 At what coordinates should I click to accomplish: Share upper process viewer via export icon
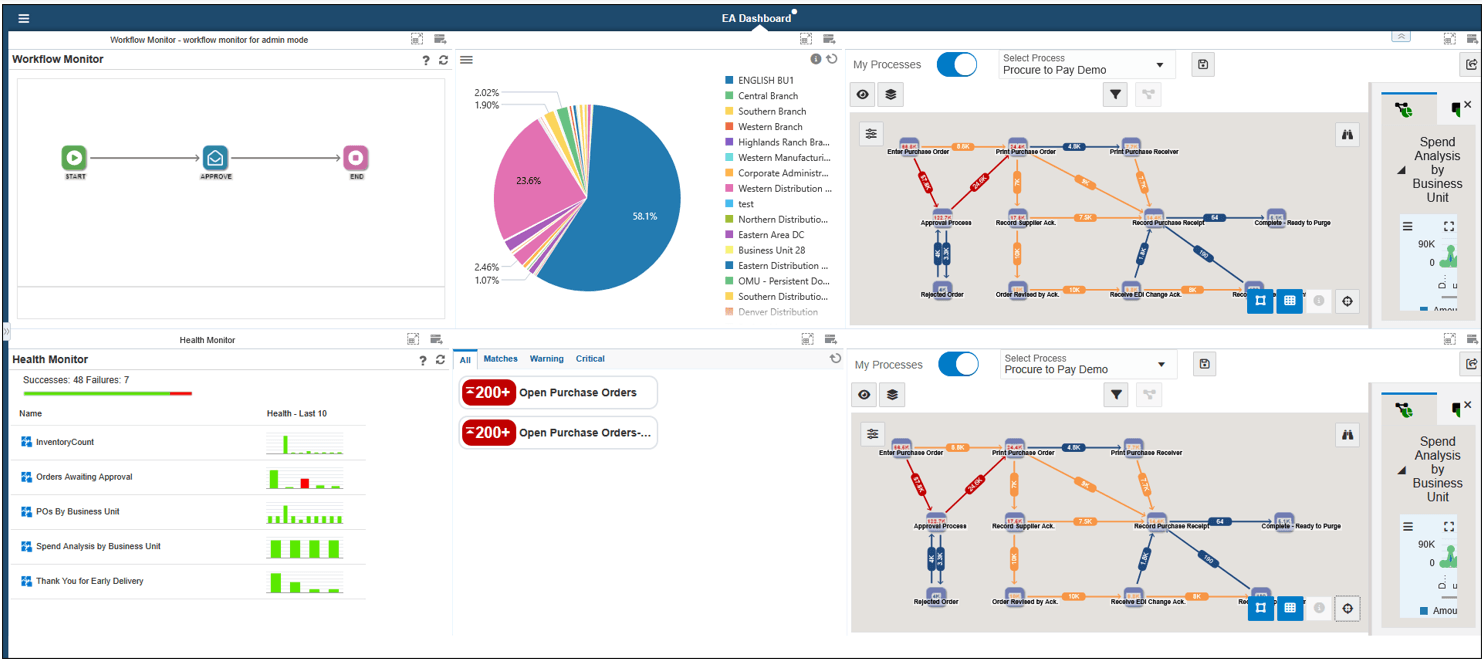coord(1470,65)
